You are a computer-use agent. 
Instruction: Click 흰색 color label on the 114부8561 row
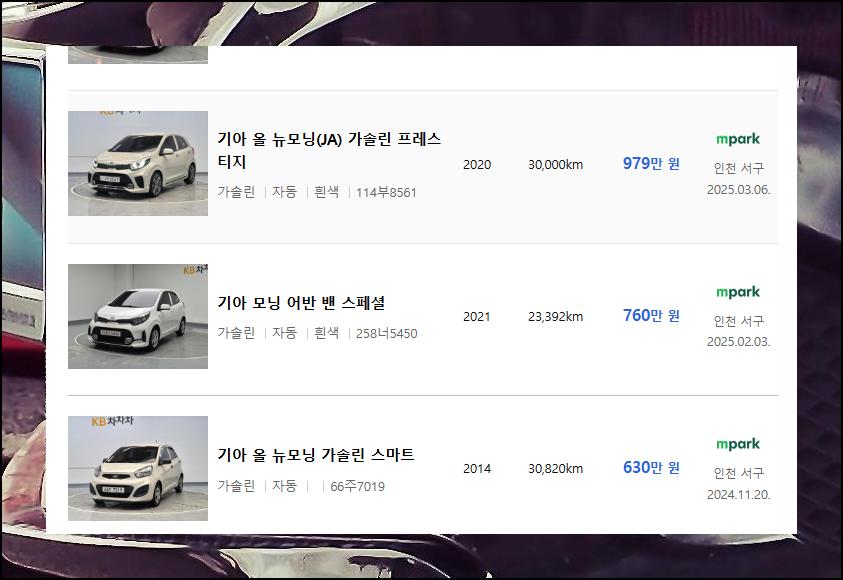pos(326,192)
